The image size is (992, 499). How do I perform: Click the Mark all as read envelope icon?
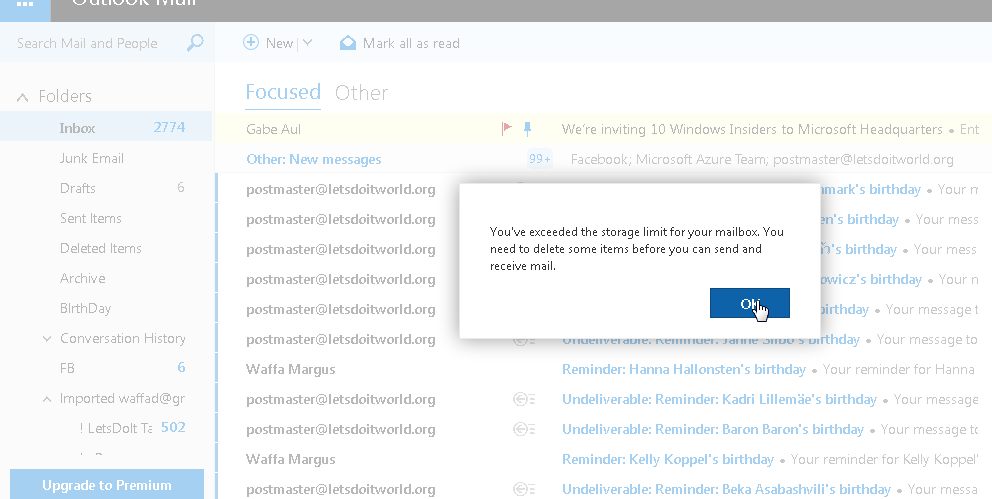348,43
